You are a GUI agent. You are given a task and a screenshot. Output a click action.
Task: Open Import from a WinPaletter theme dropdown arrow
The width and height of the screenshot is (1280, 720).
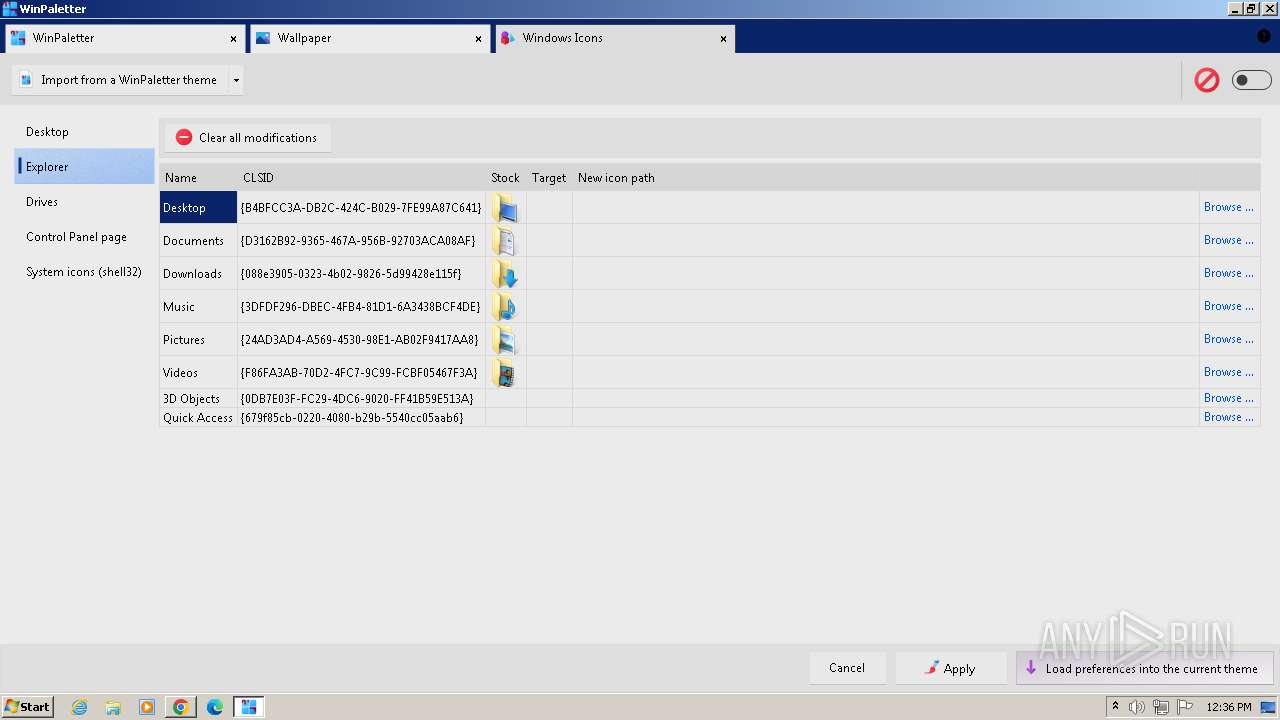tap(236, 80)
